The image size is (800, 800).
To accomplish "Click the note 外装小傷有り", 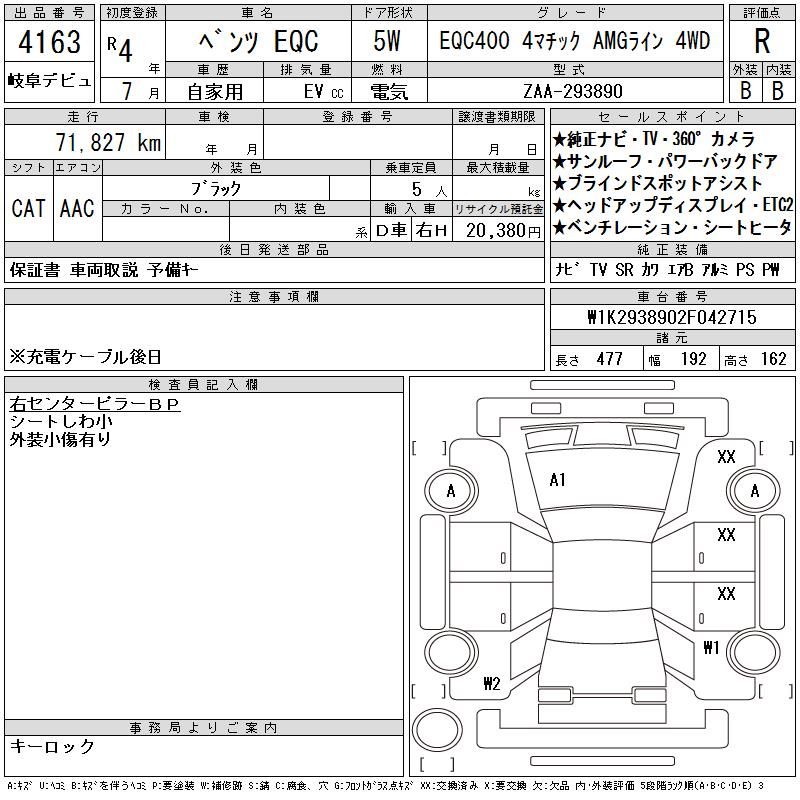I will point(60,439).
